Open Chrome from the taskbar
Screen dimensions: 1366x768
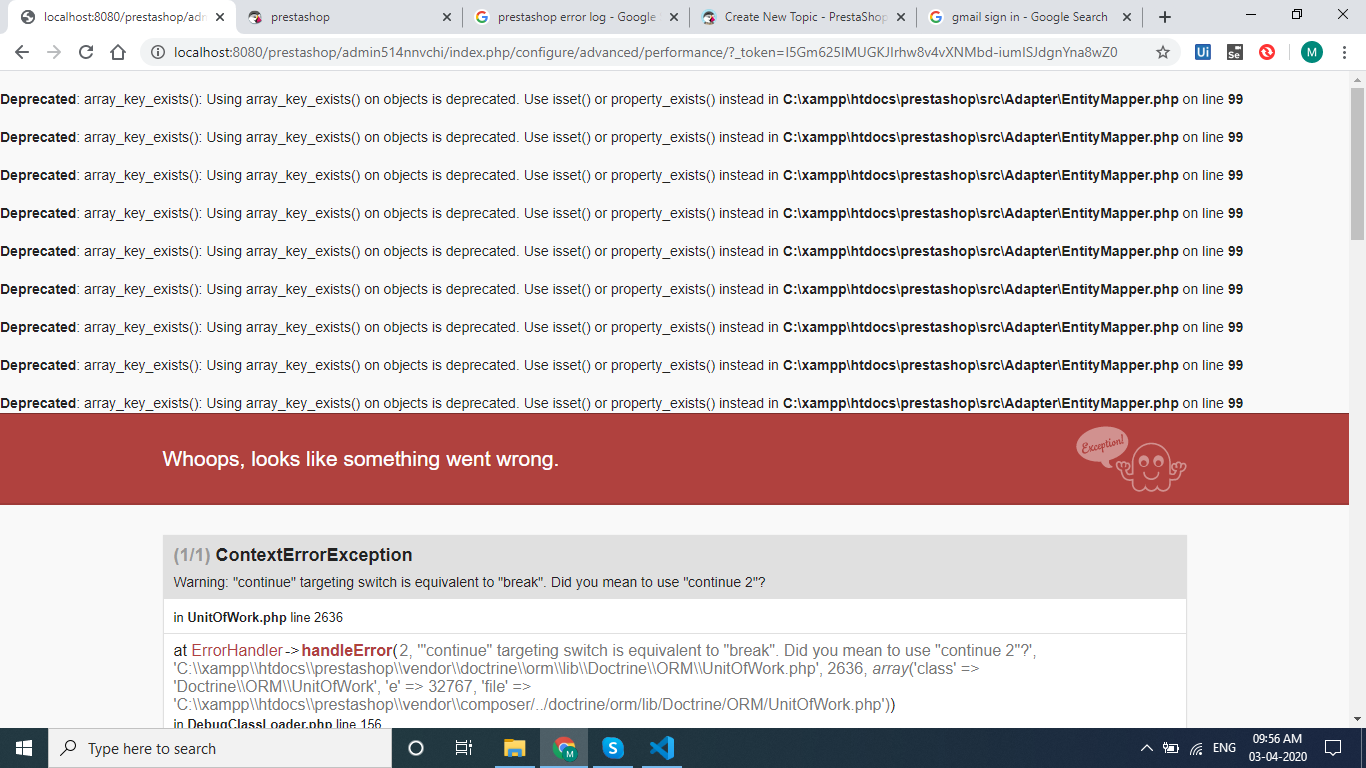click(x=564, y=748)
